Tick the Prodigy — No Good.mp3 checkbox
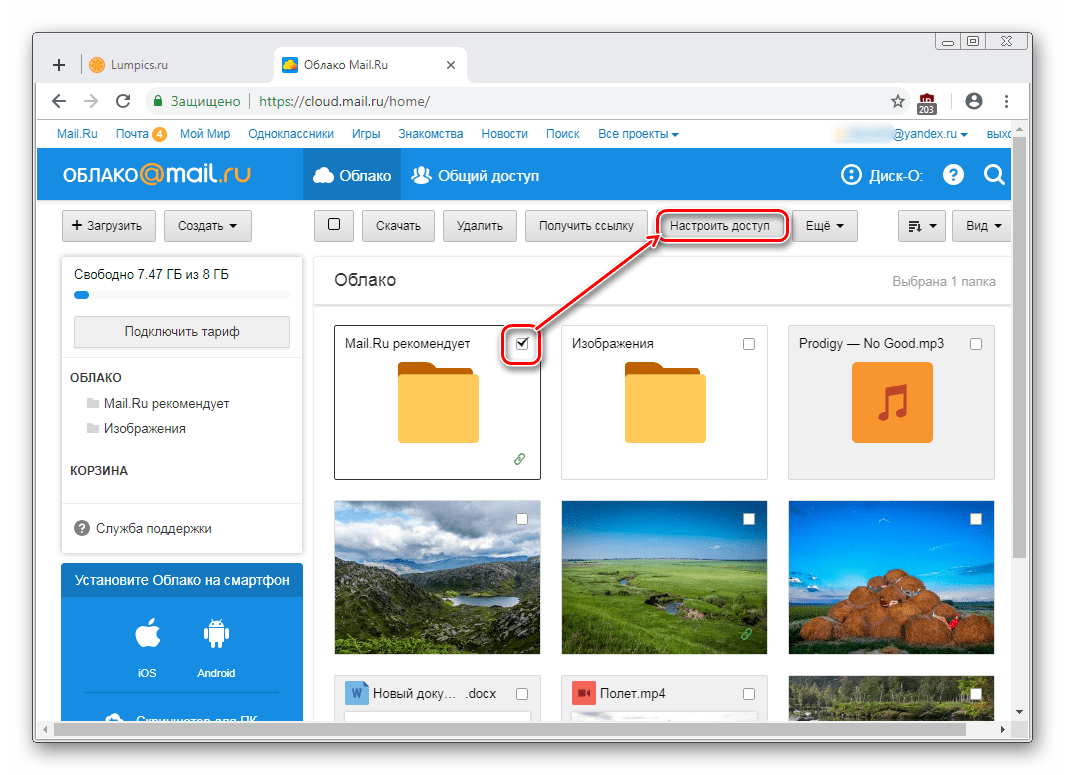Image resolution: width=1065 pixels, height=775 pixels. pos(976,344)
